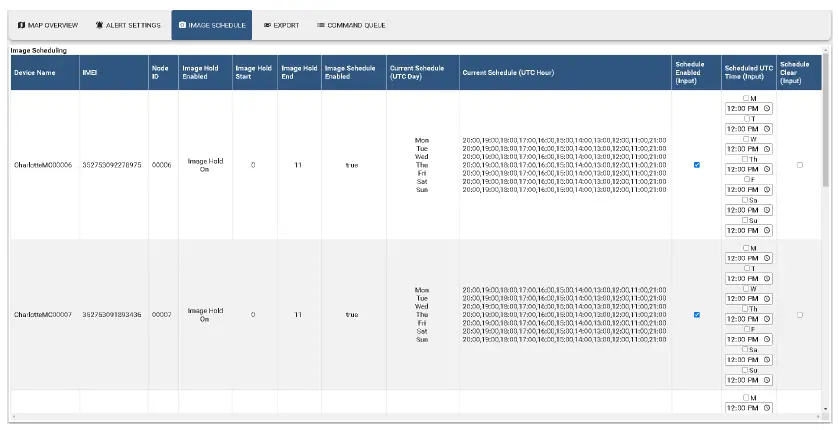Open clock picker for CharlotteMC00006 Monday time

click(766, 108)
